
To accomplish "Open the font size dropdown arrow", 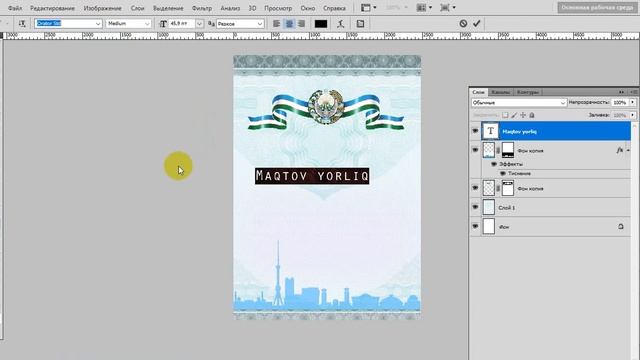I will [199, 24].
